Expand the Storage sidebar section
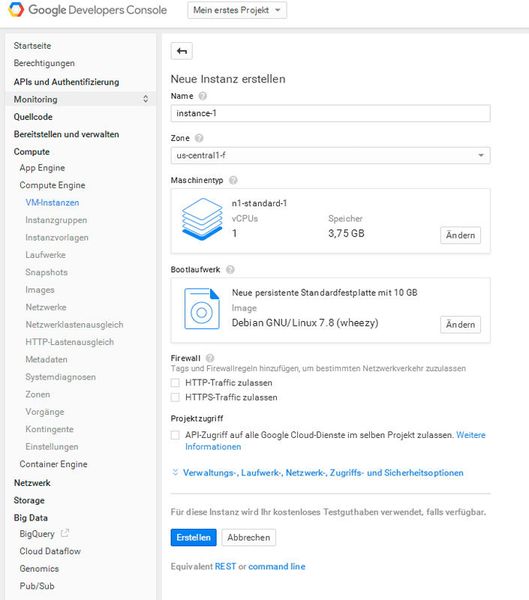 (29, 501)
